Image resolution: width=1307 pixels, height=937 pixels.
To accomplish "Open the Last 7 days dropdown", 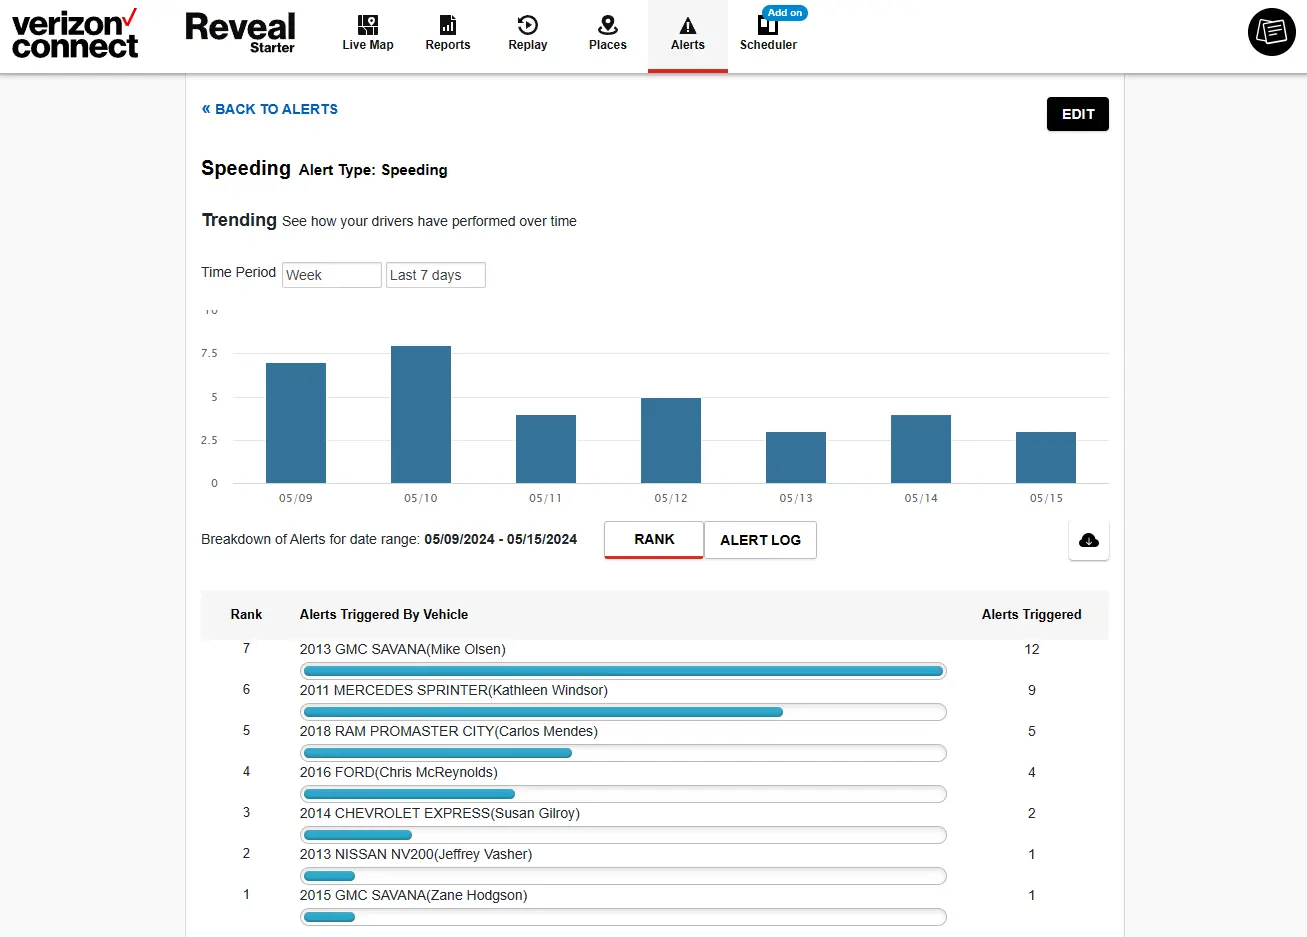I will (436, 275).
